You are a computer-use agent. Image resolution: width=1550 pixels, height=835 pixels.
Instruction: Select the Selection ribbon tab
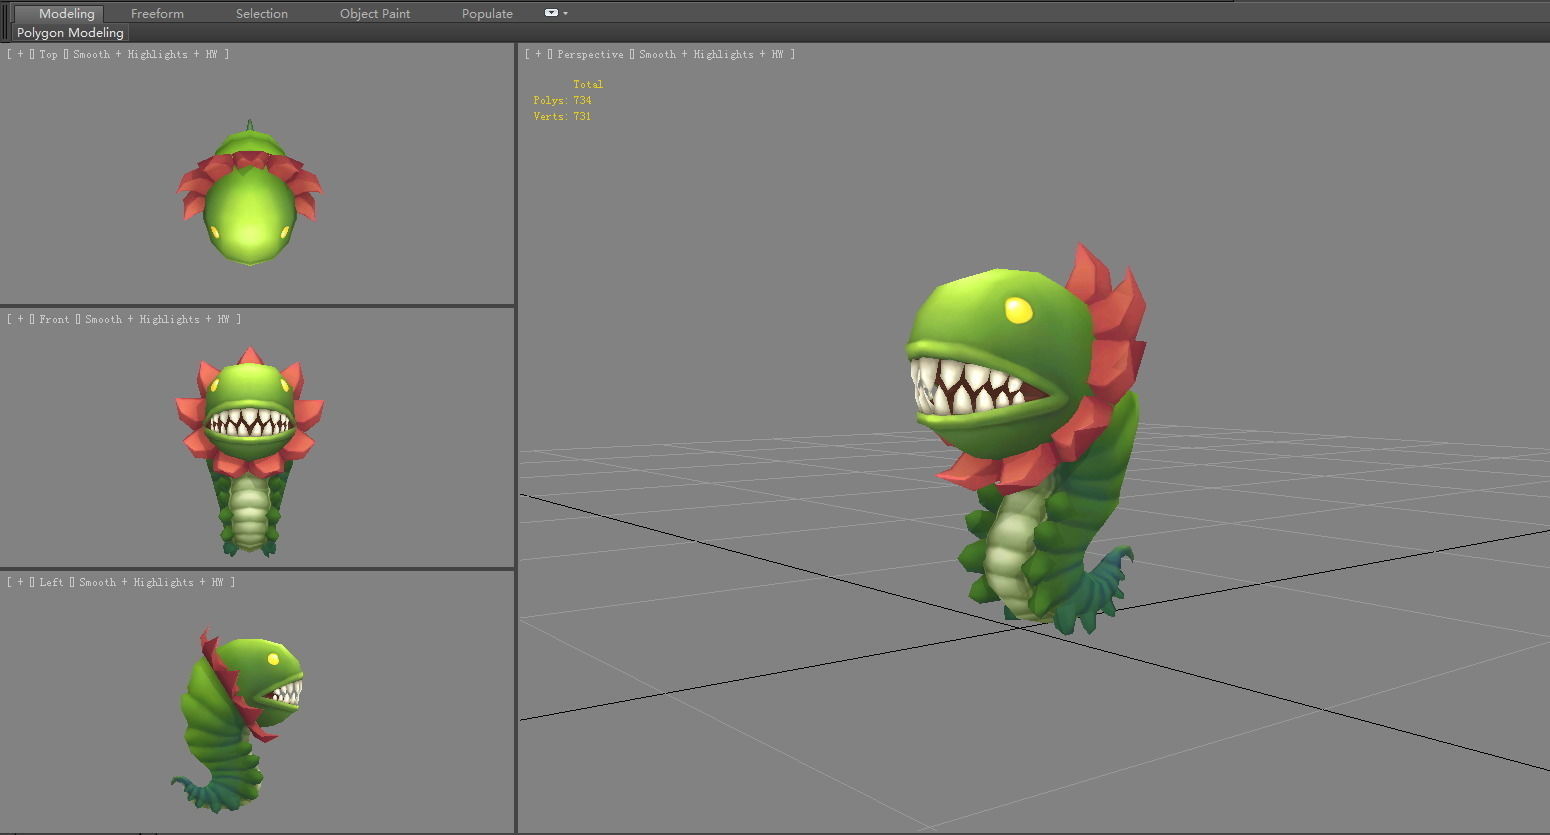[x=262, y=13]
